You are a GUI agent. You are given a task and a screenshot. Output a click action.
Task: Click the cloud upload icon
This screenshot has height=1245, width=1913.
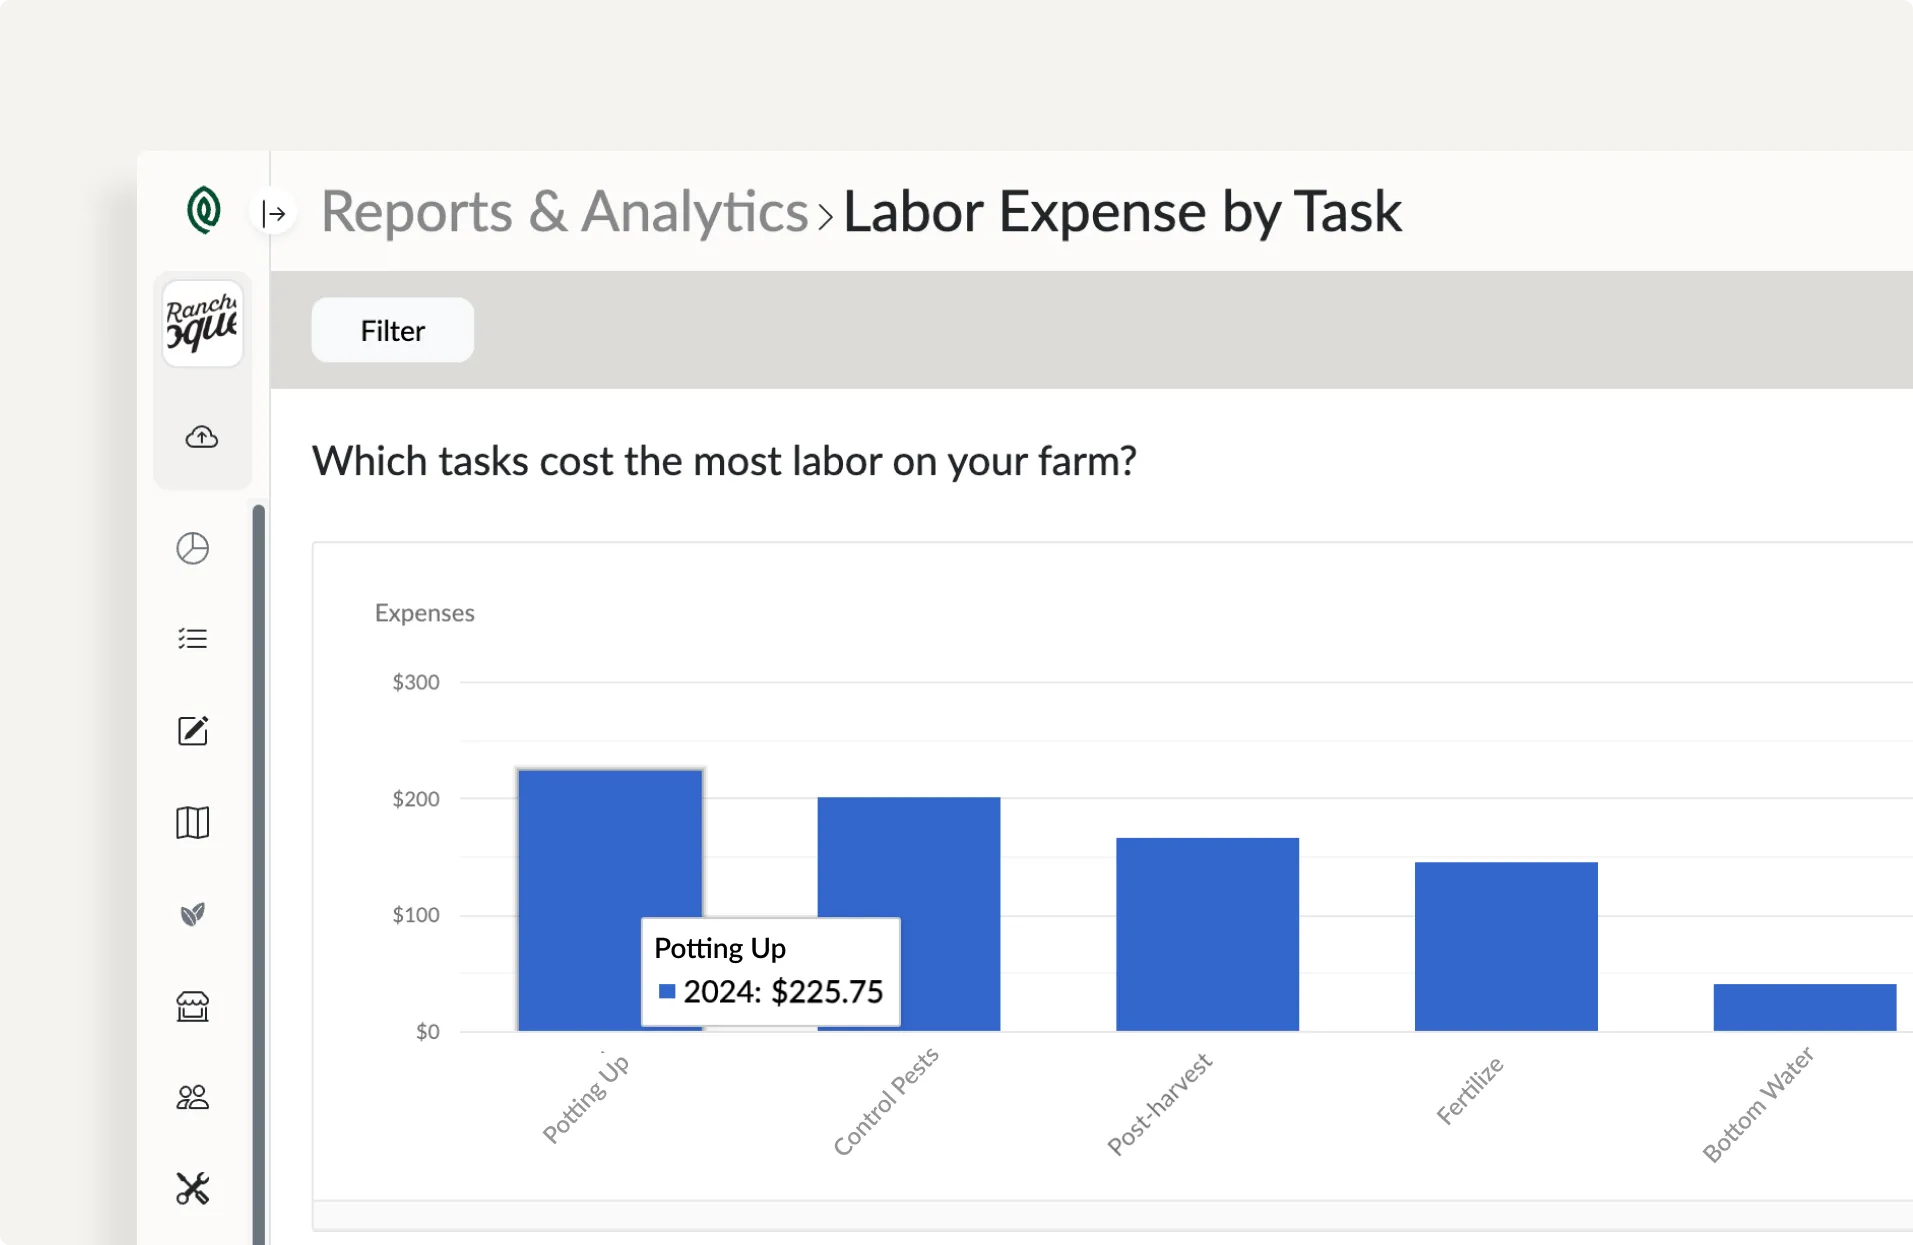201,437
